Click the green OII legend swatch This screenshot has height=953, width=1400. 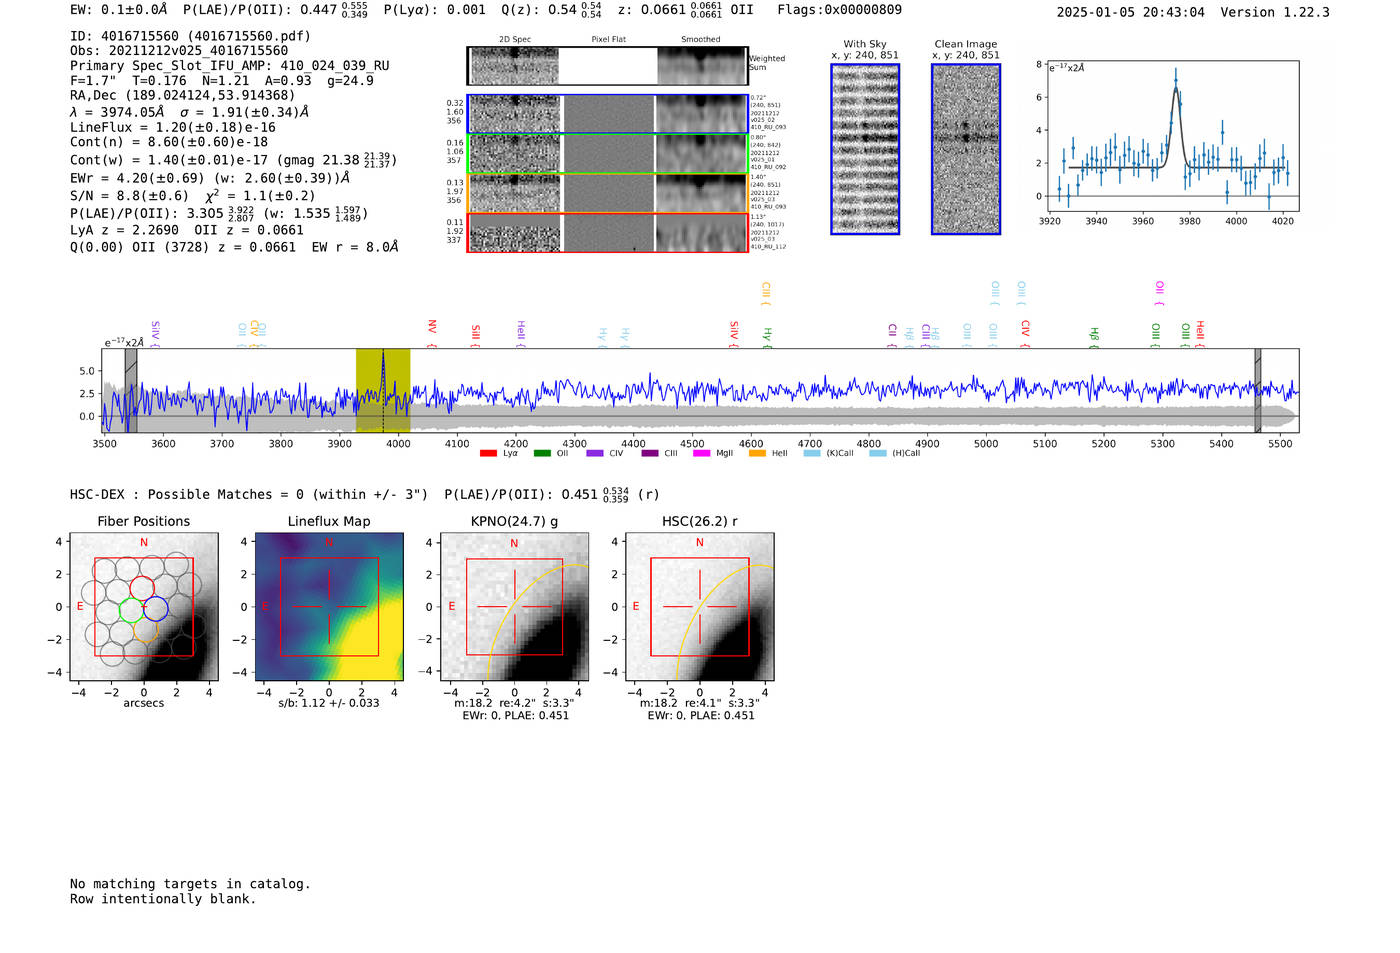pyautogui.click(x=542, y=454)
